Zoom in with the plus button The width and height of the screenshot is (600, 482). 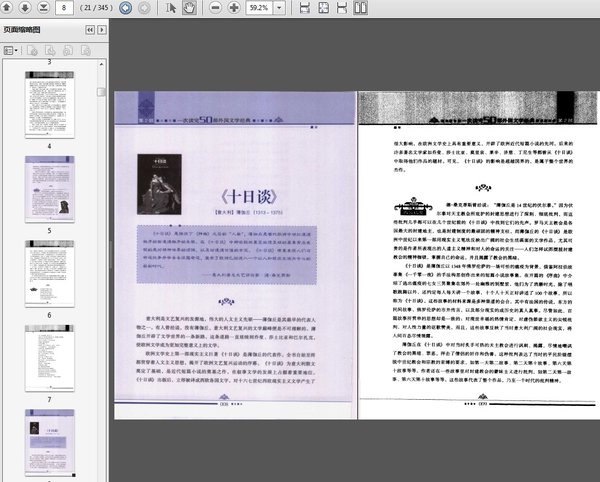pyautogui.click(x=235, y=8)
